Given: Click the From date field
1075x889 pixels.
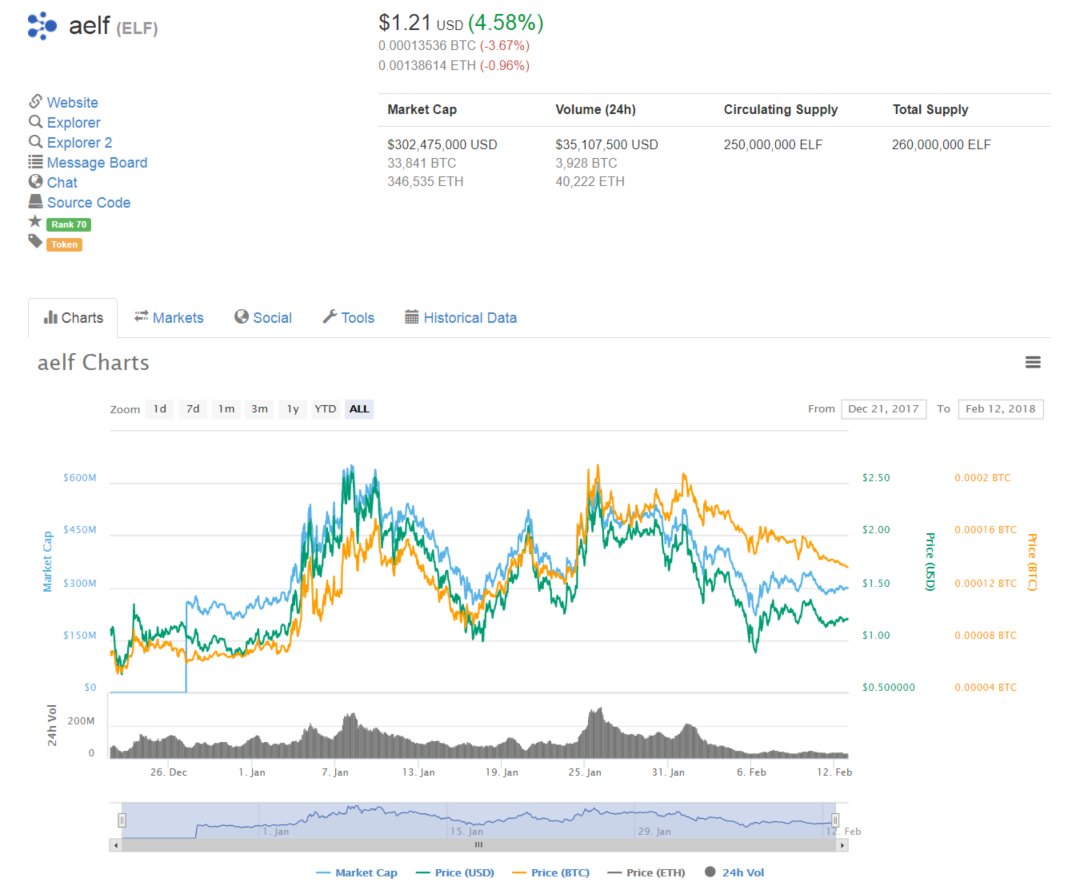Looking at the screenshot, I should pos(883,409).
